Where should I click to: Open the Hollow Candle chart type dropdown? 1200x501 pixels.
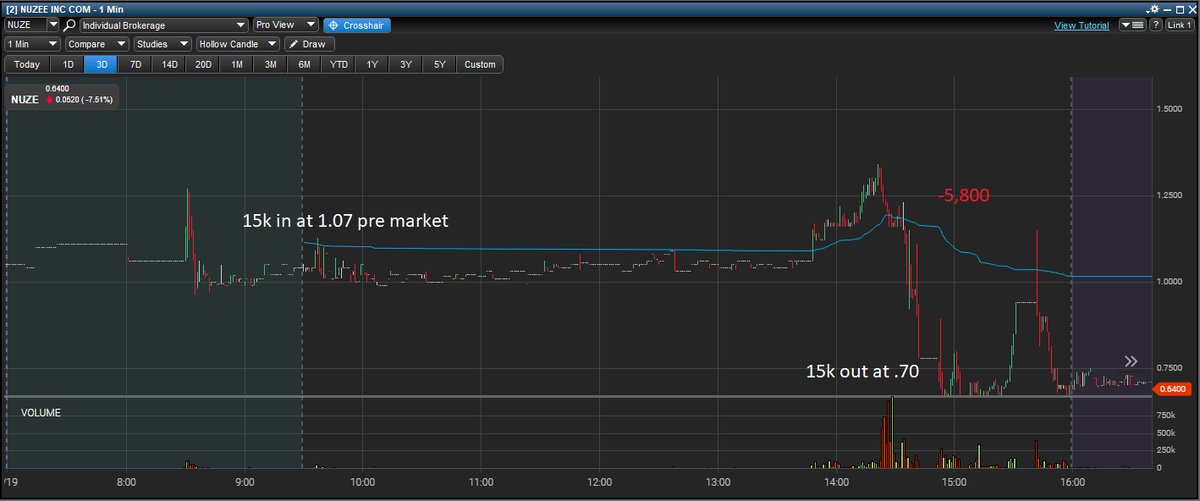tap(238, 44)
